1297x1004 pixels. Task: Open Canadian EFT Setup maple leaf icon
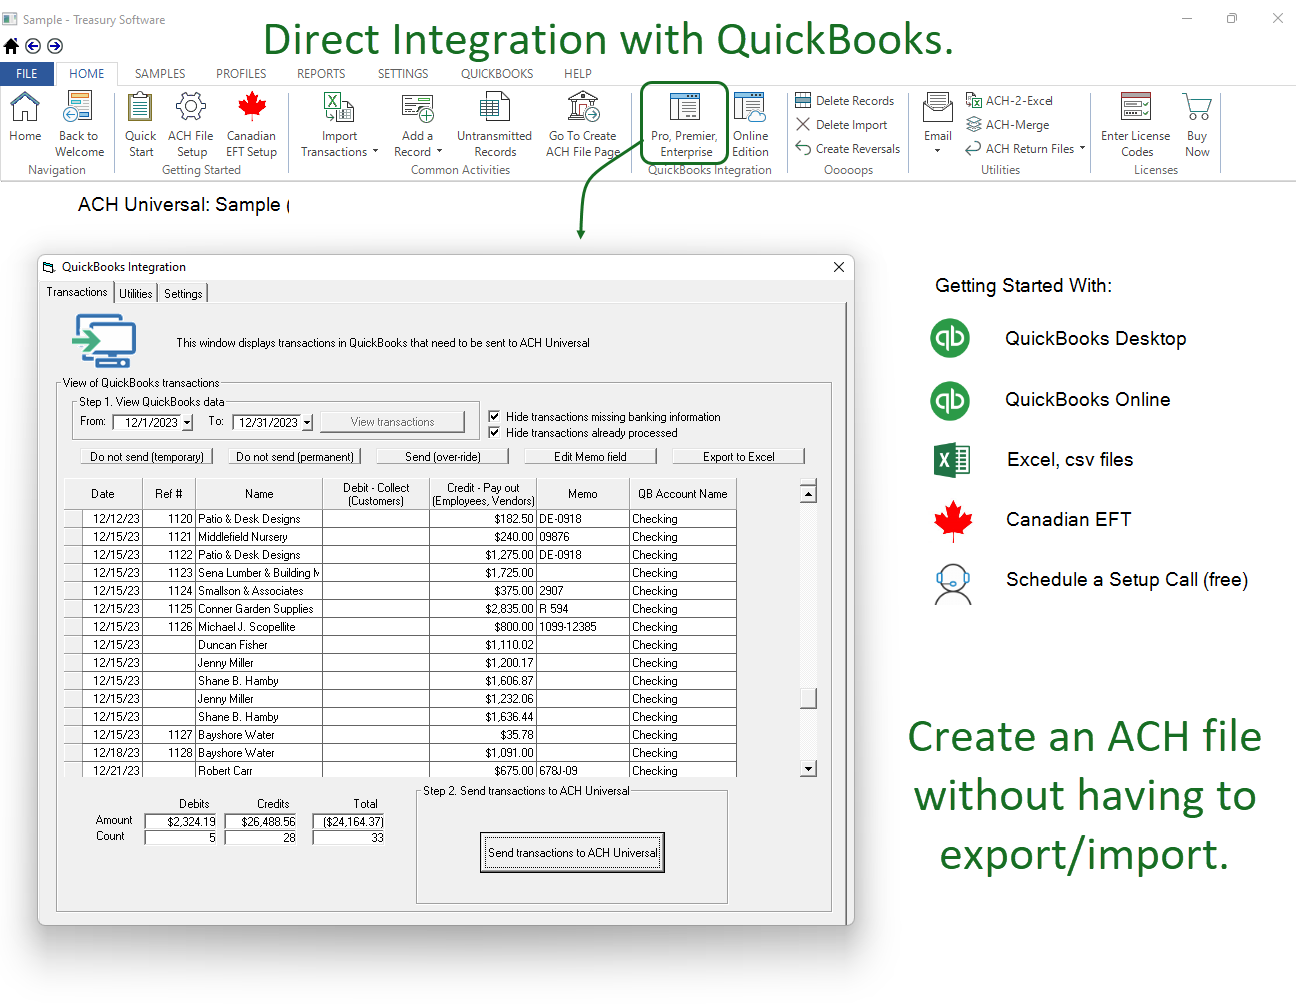click(251, 107)
